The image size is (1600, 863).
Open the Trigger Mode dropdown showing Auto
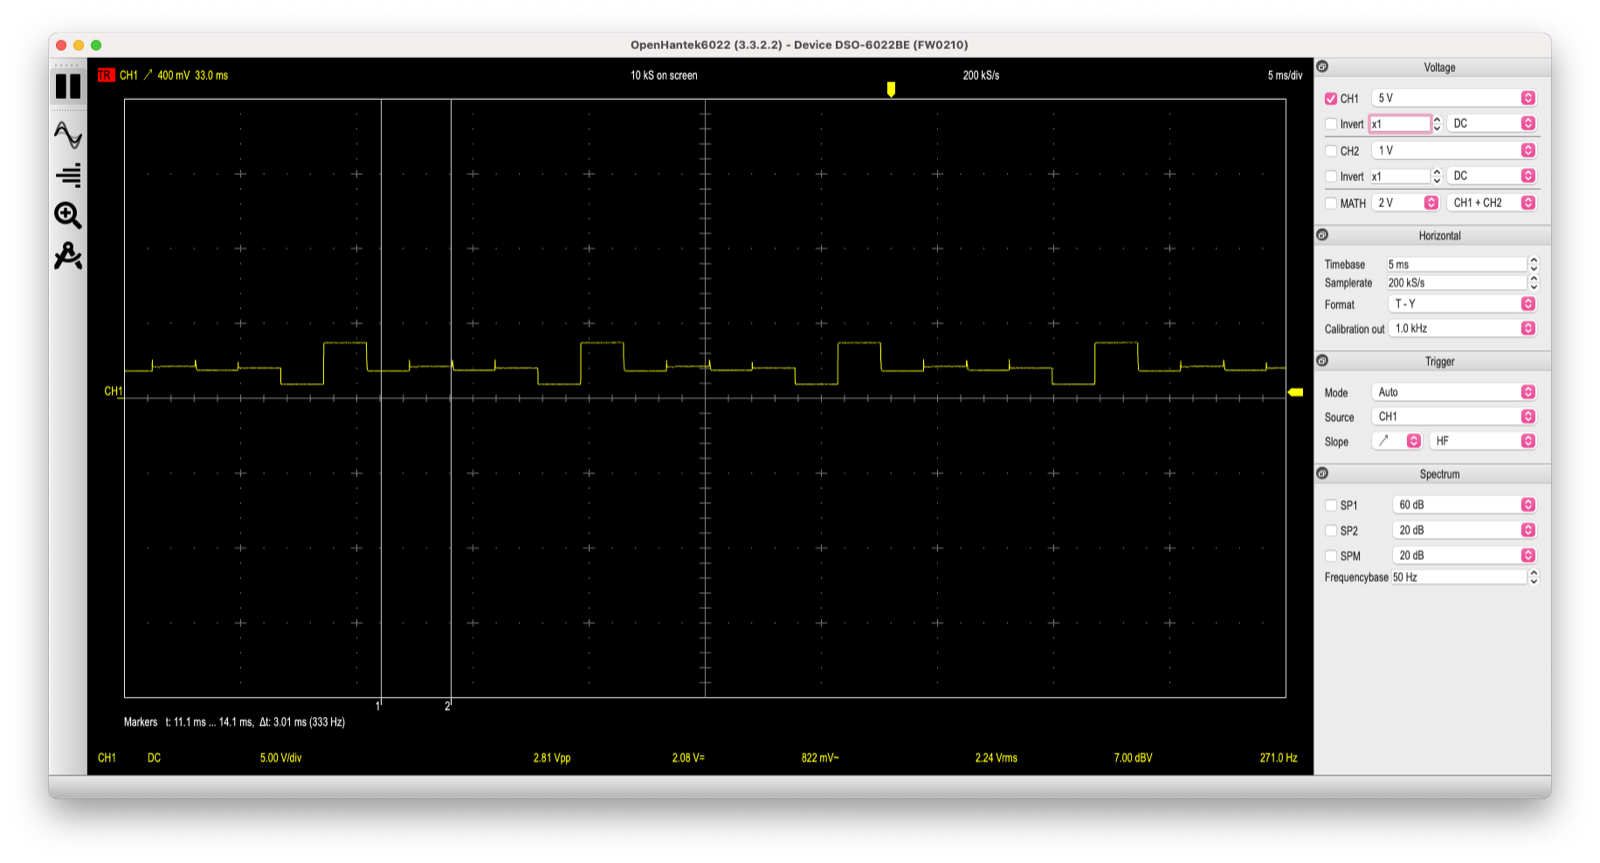coord(1453,392)
